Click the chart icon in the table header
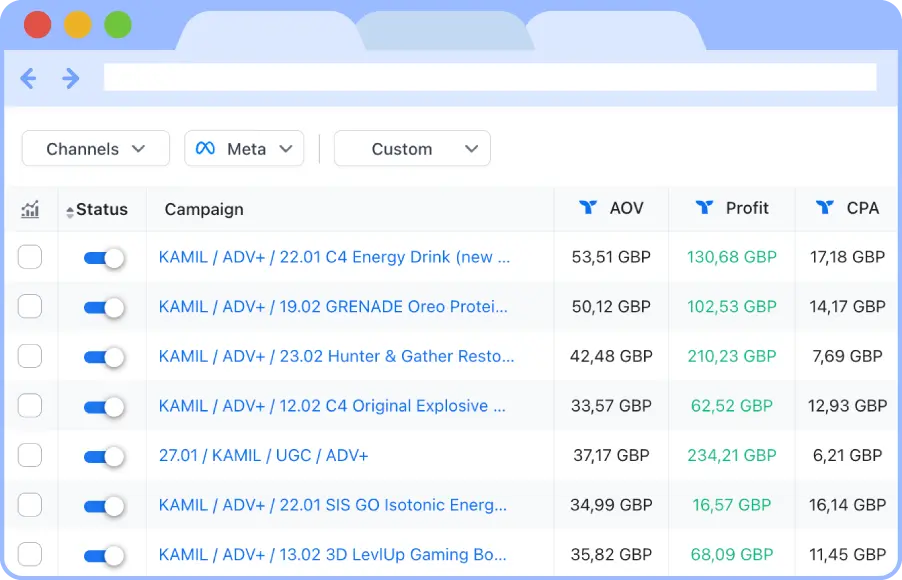 coord(30,209)
